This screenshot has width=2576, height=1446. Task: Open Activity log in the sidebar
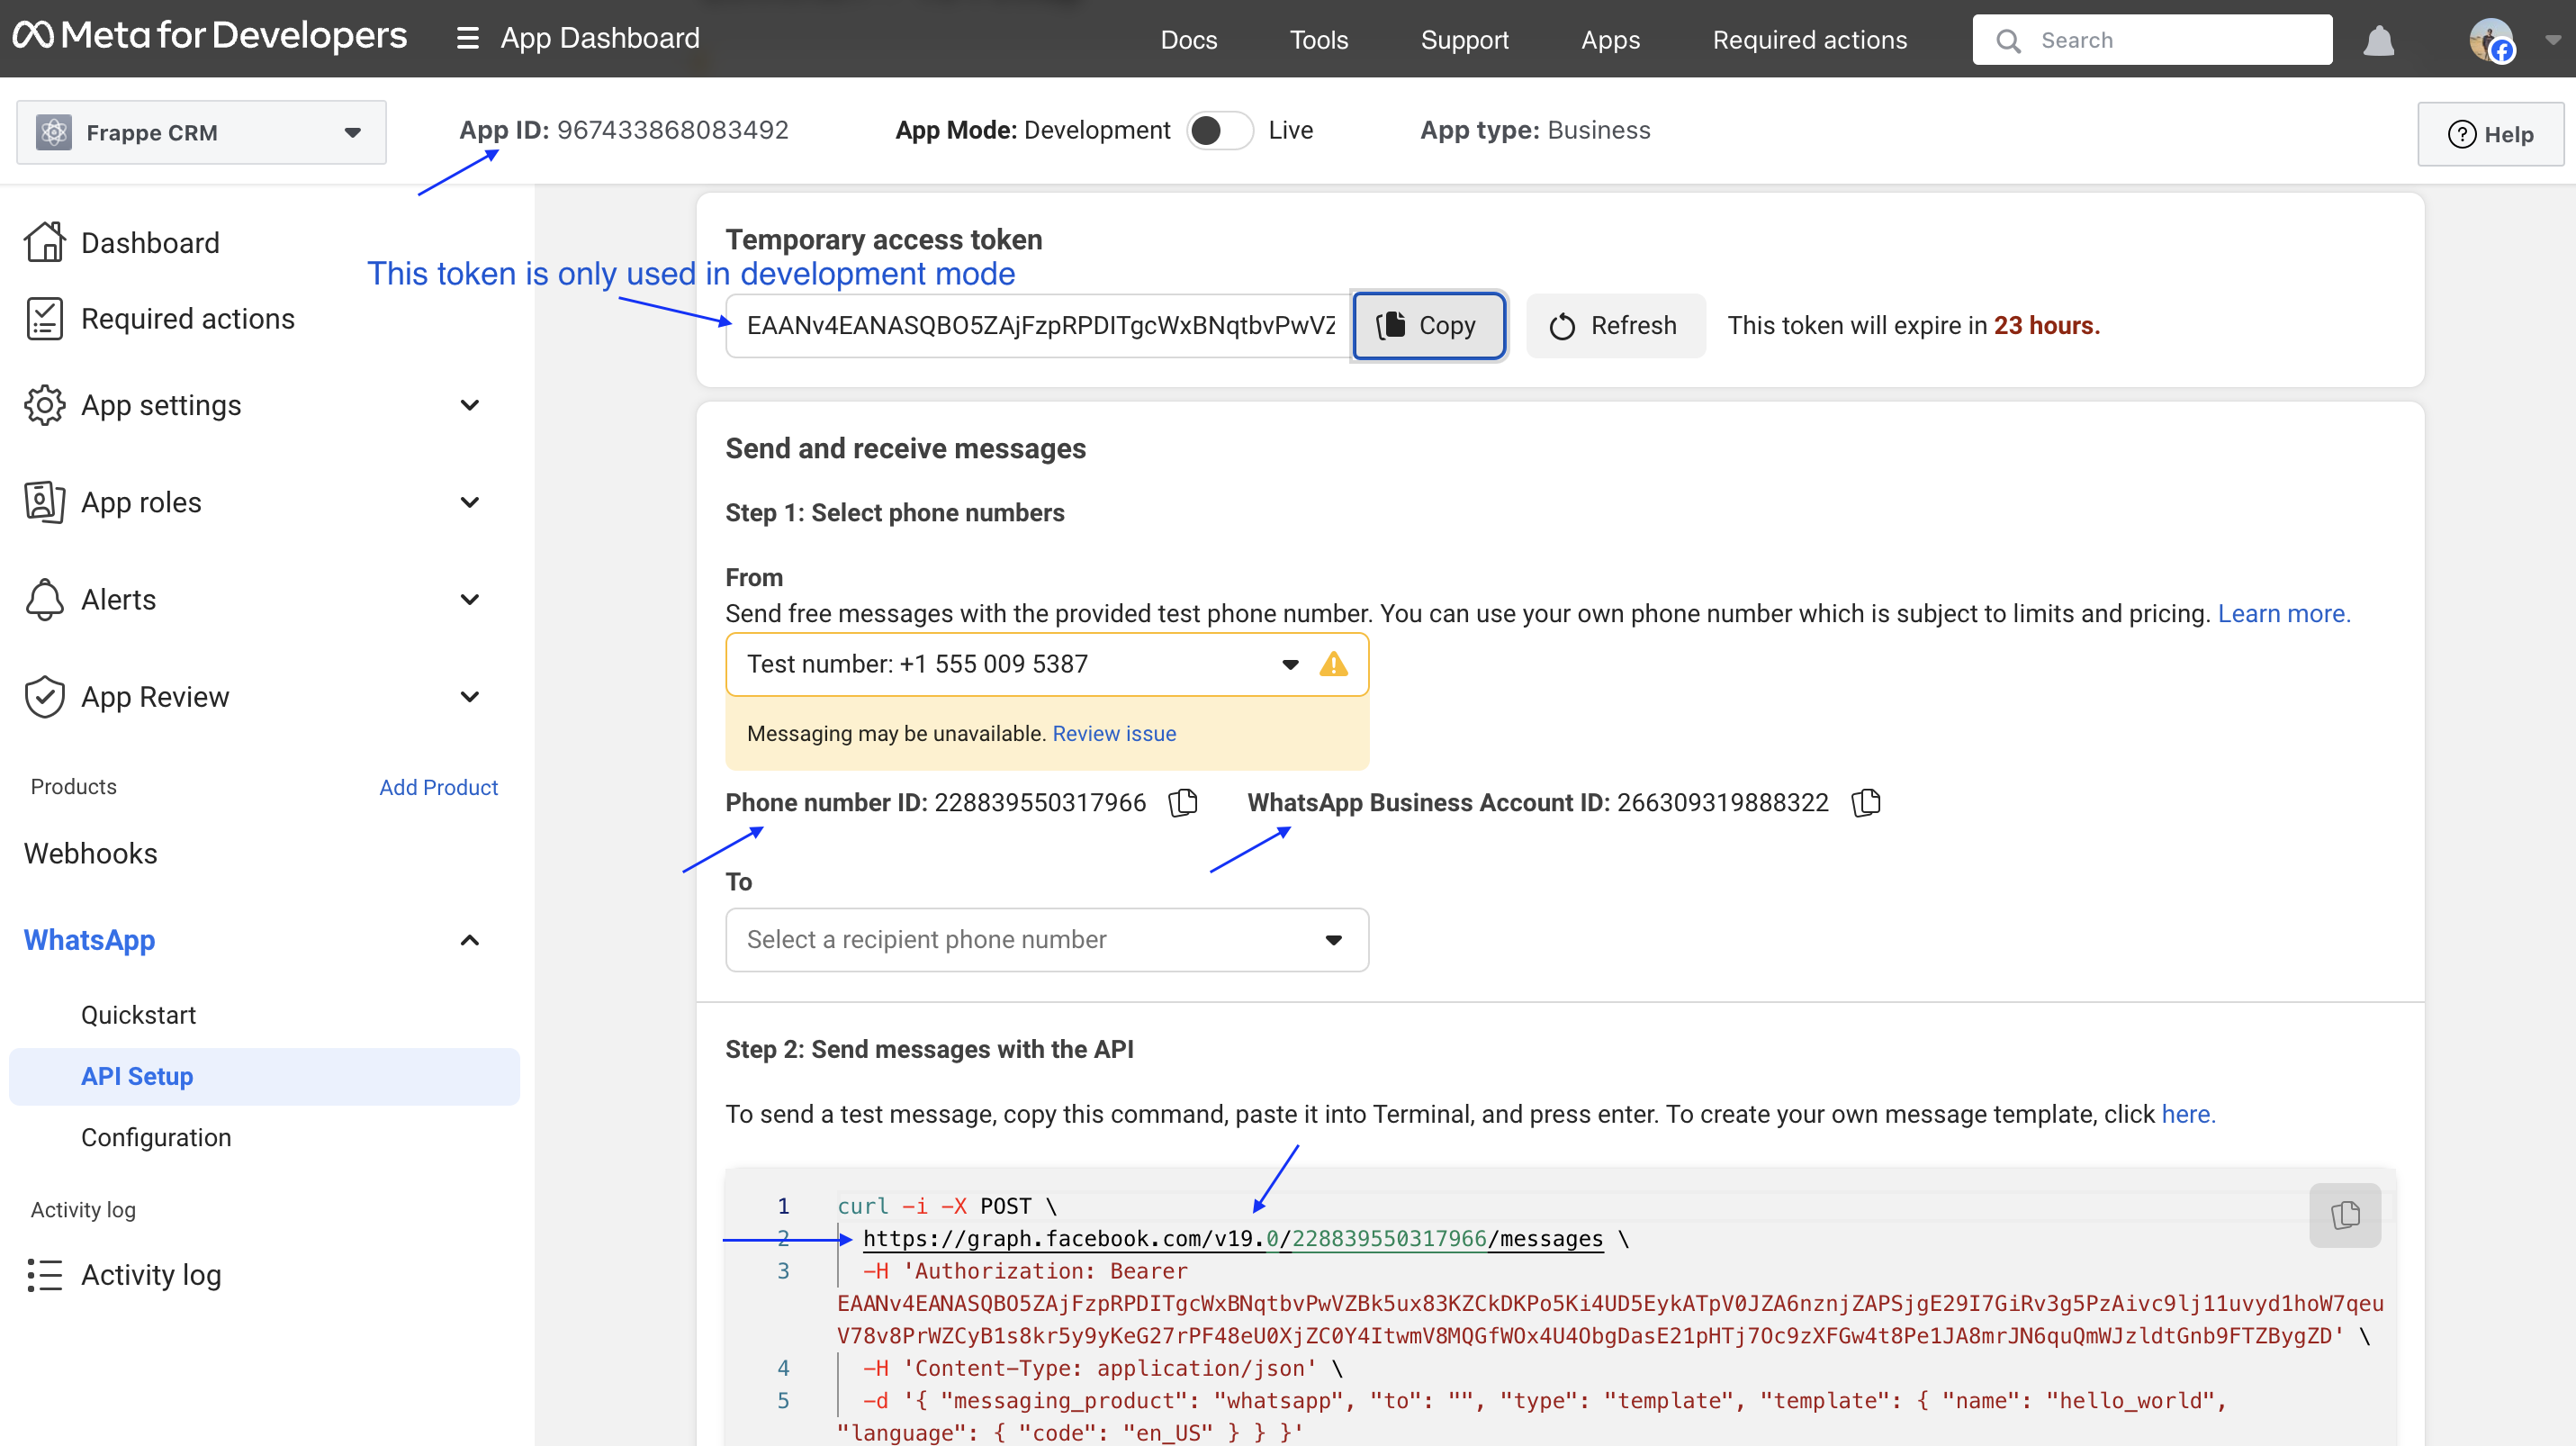(151, 1275)
